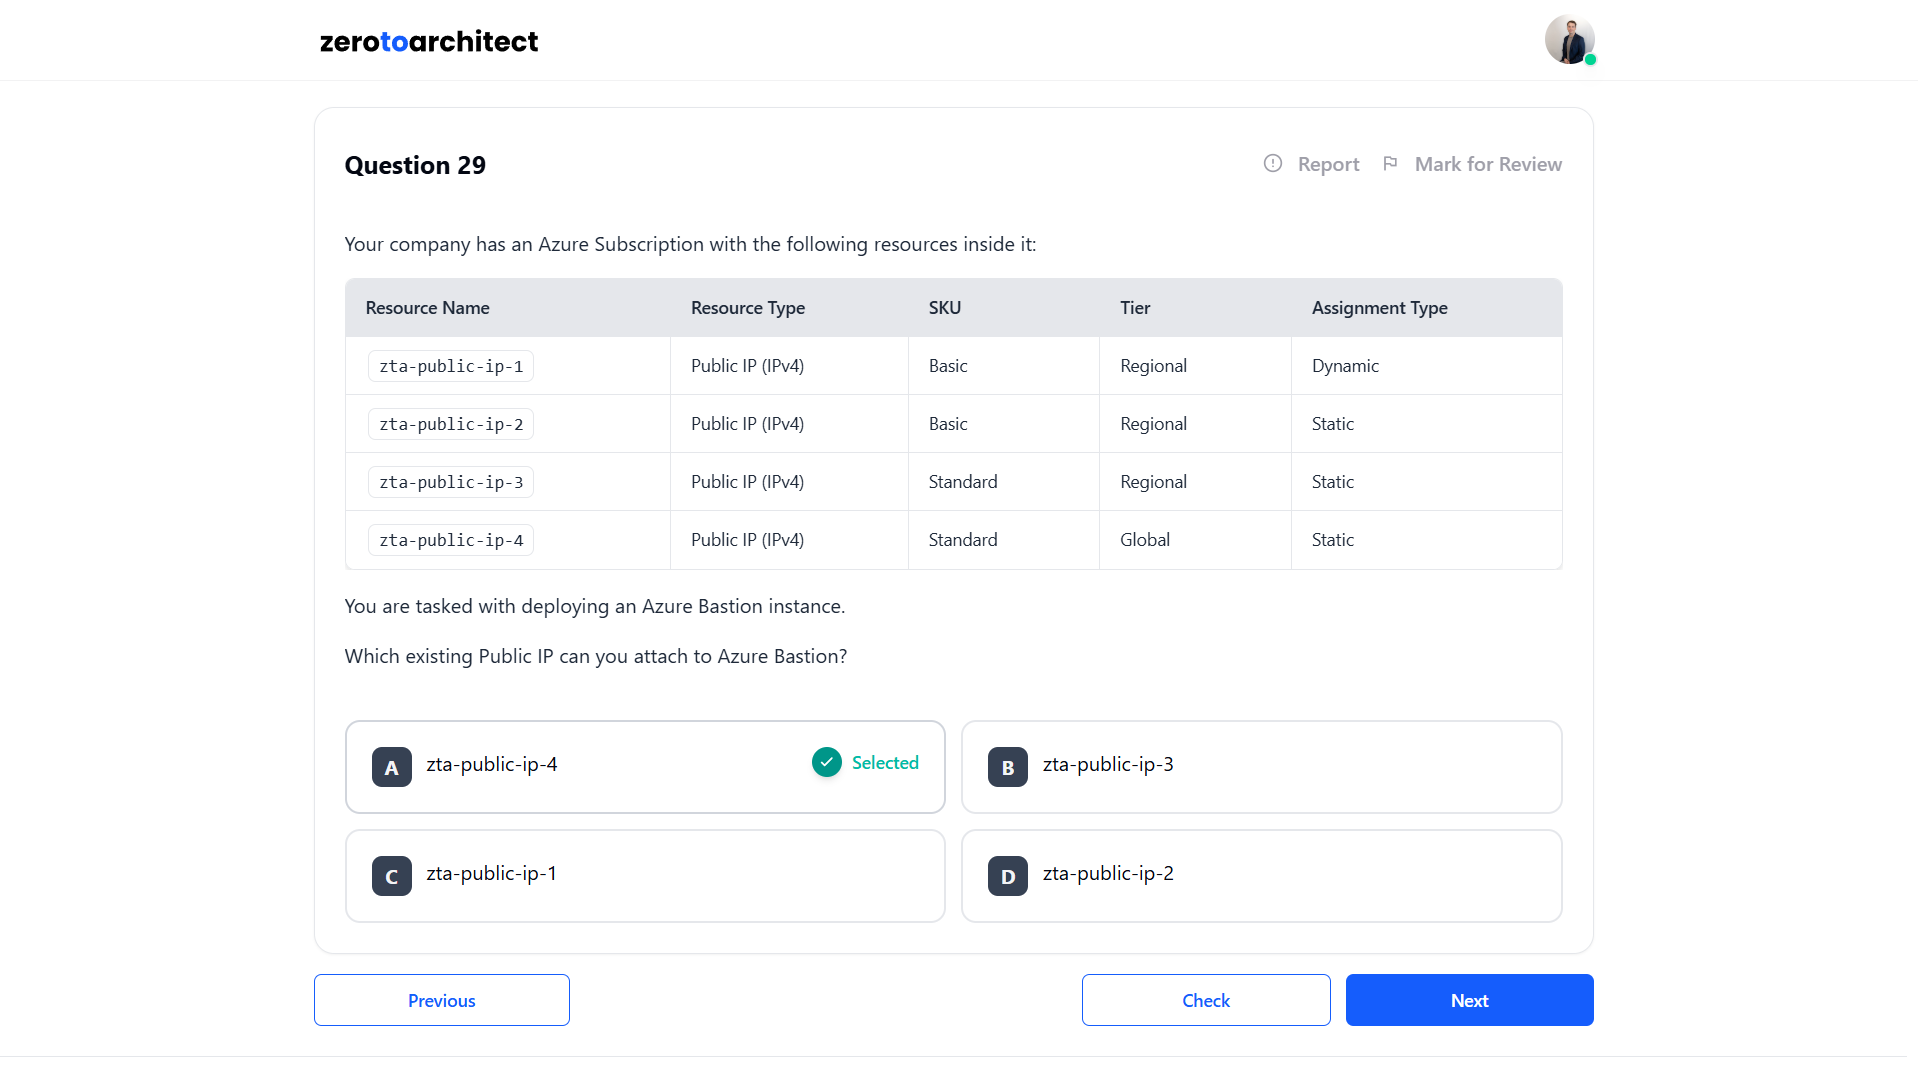Click the flag icon next to Mark for Review
This screenshot has height=1079, width=1918.
click(1391, 163)
